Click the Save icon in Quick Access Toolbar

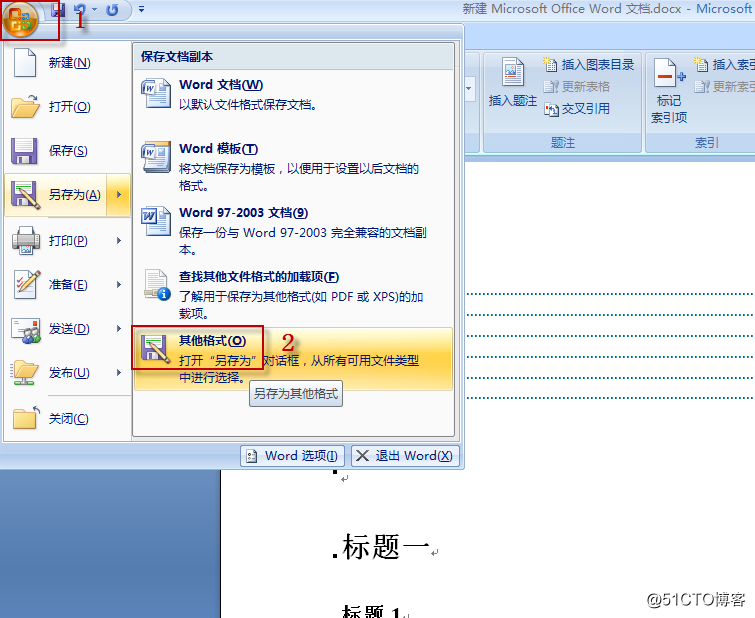[58, 9]
